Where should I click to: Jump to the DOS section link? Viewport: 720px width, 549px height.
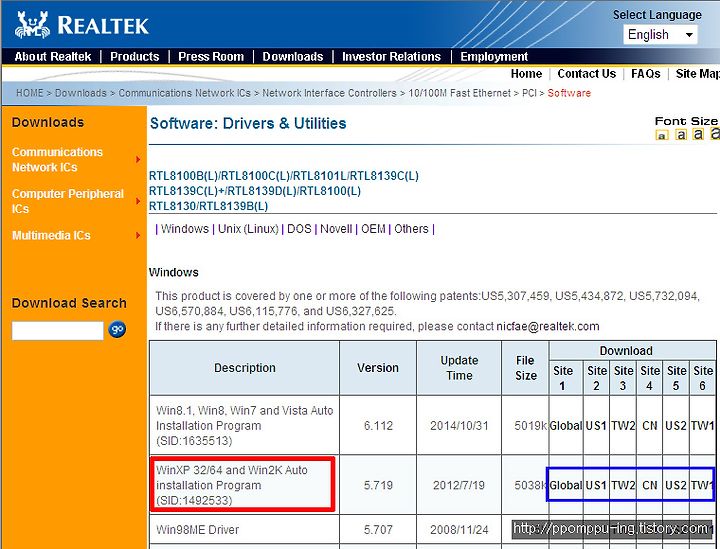pos(299,229)
